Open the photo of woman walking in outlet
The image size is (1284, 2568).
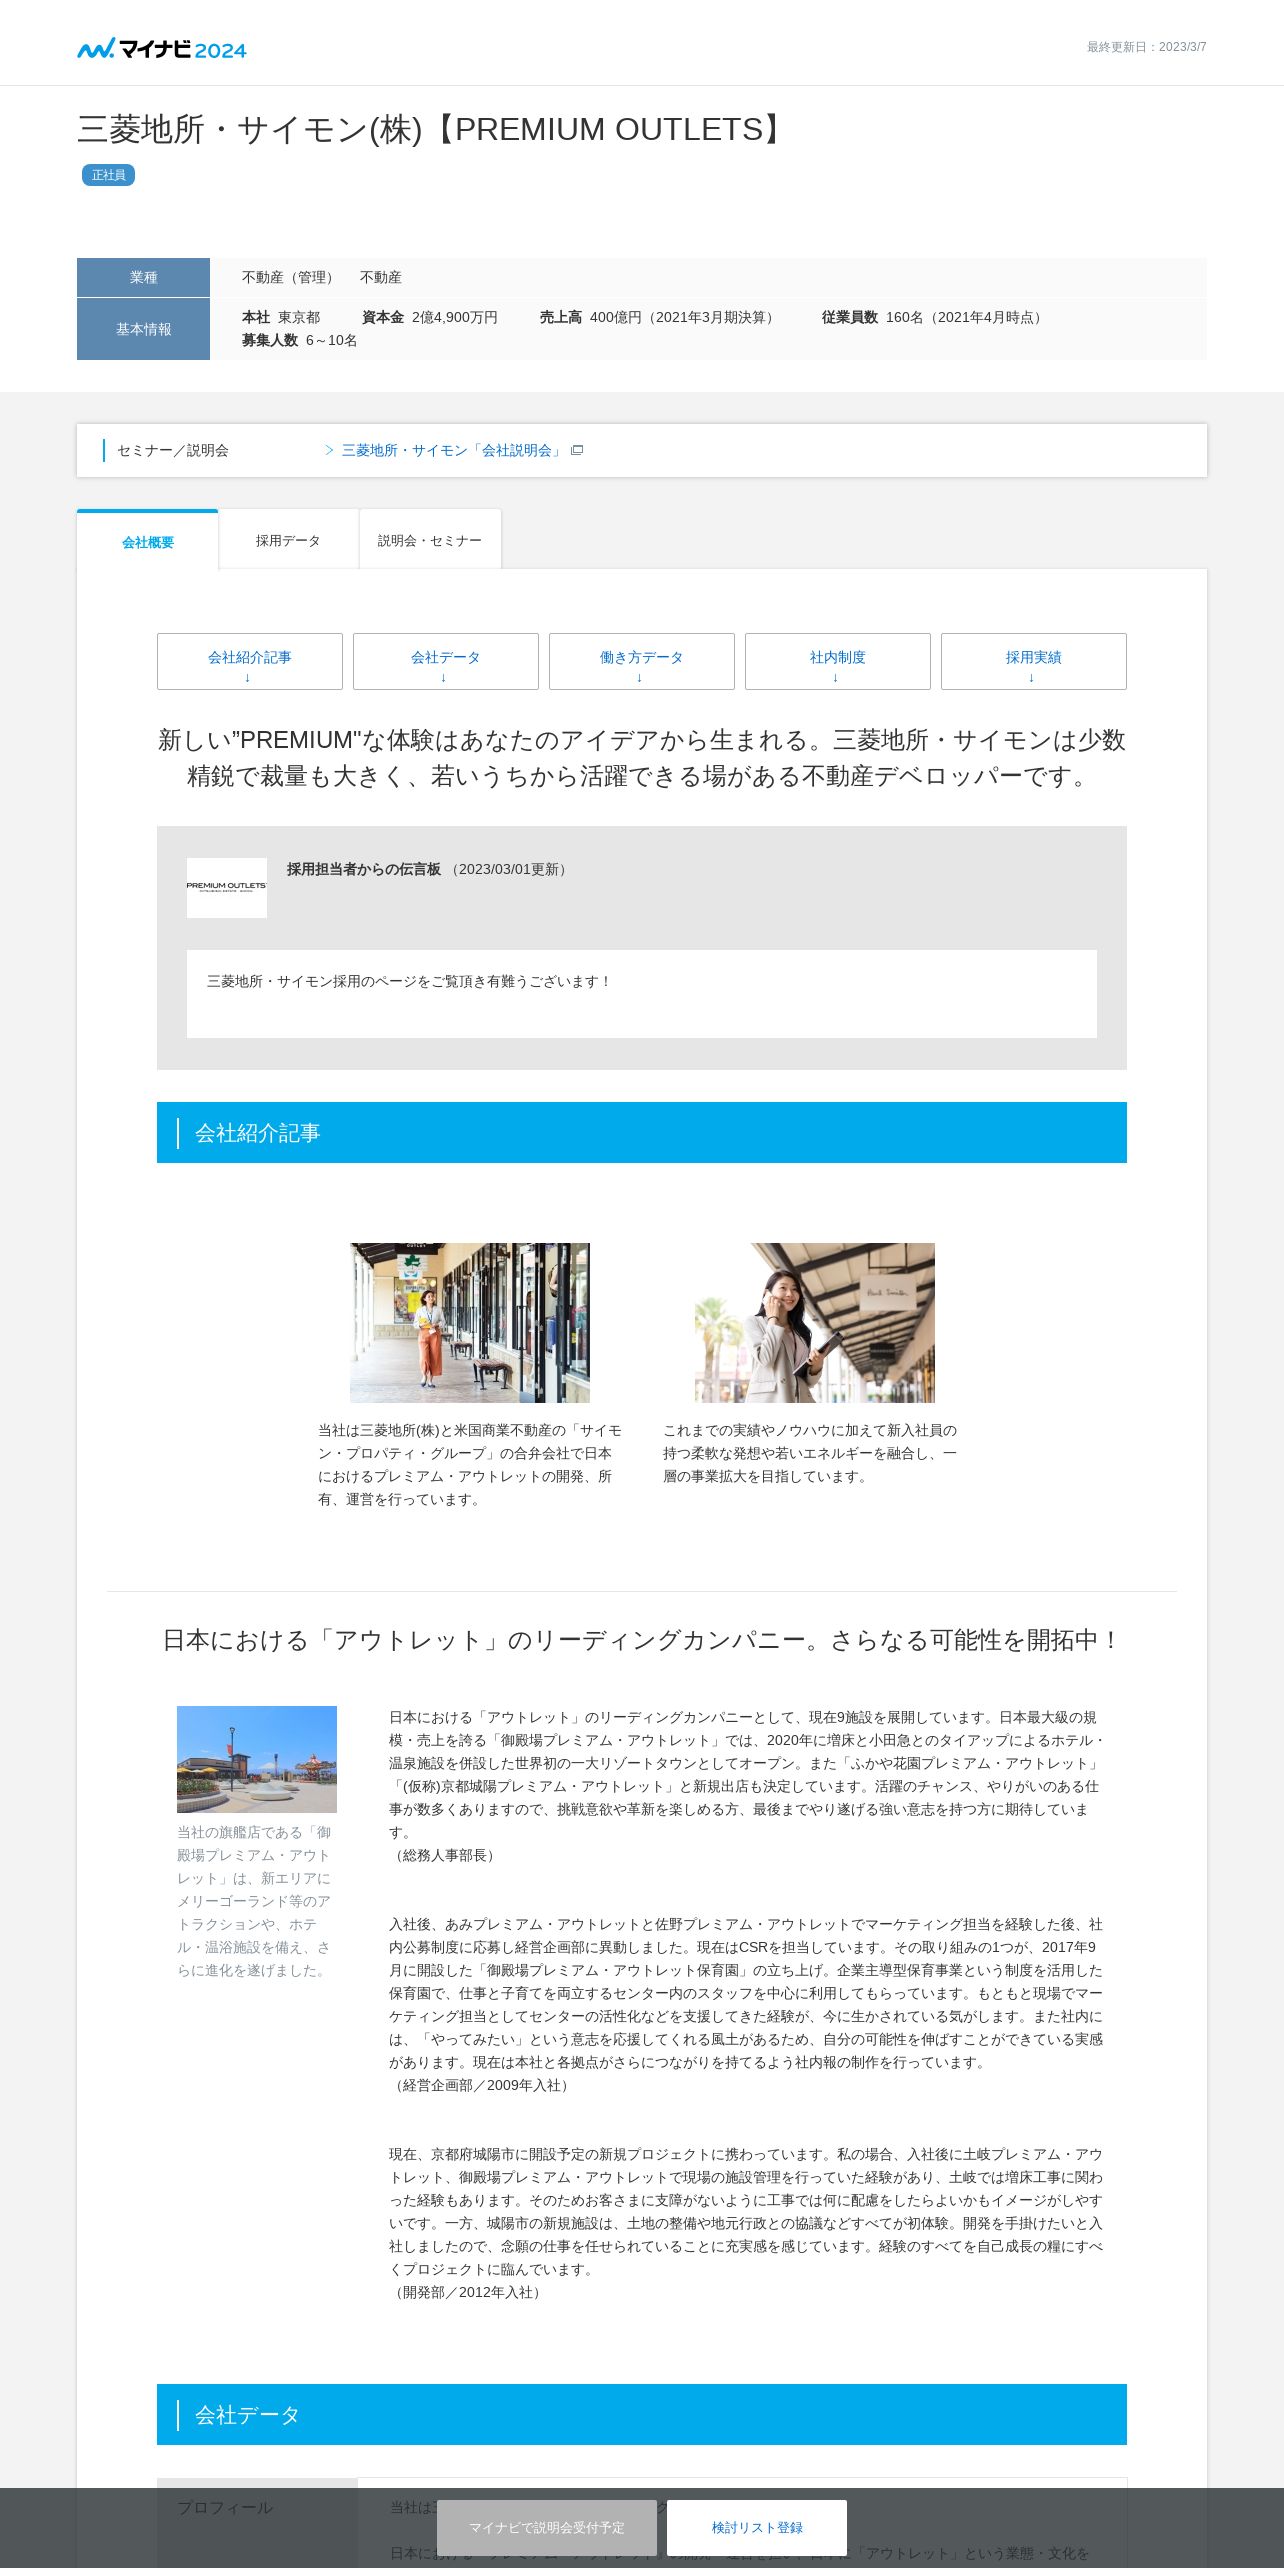pyautogui.click(x=470, y=1322)
